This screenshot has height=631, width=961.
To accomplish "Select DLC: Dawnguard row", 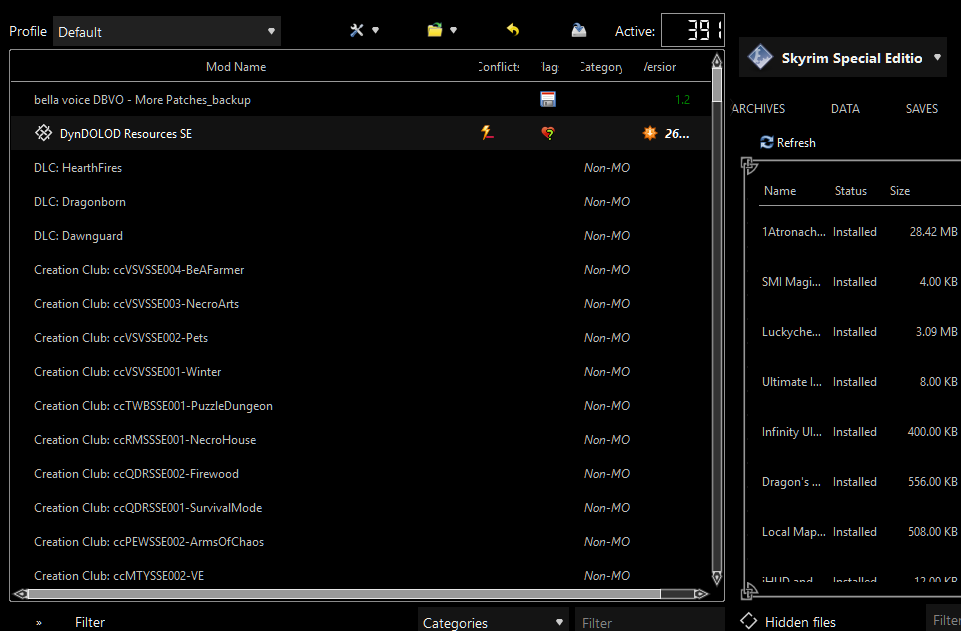I will click(x=361, y=235).
